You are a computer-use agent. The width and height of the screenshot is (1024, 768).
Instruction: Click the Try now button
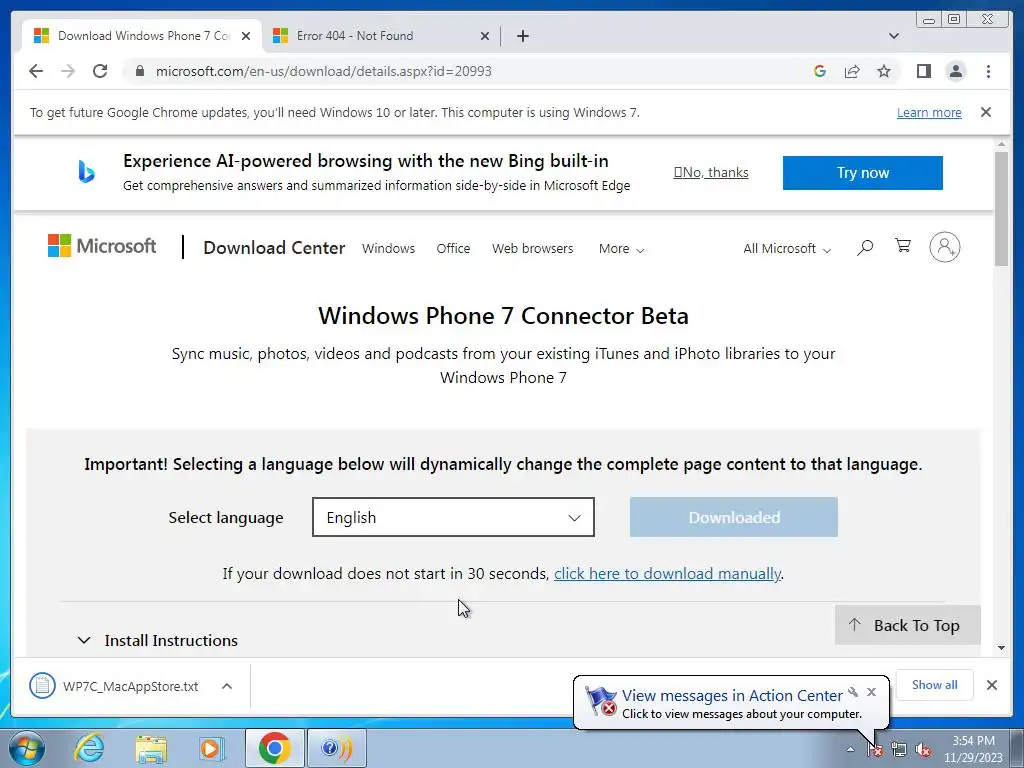point(863,172)
